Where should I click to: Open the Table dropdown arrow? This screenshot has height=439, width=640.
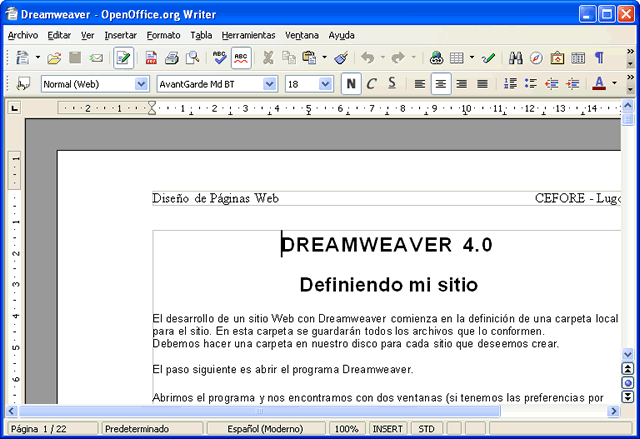click(472, 58)
